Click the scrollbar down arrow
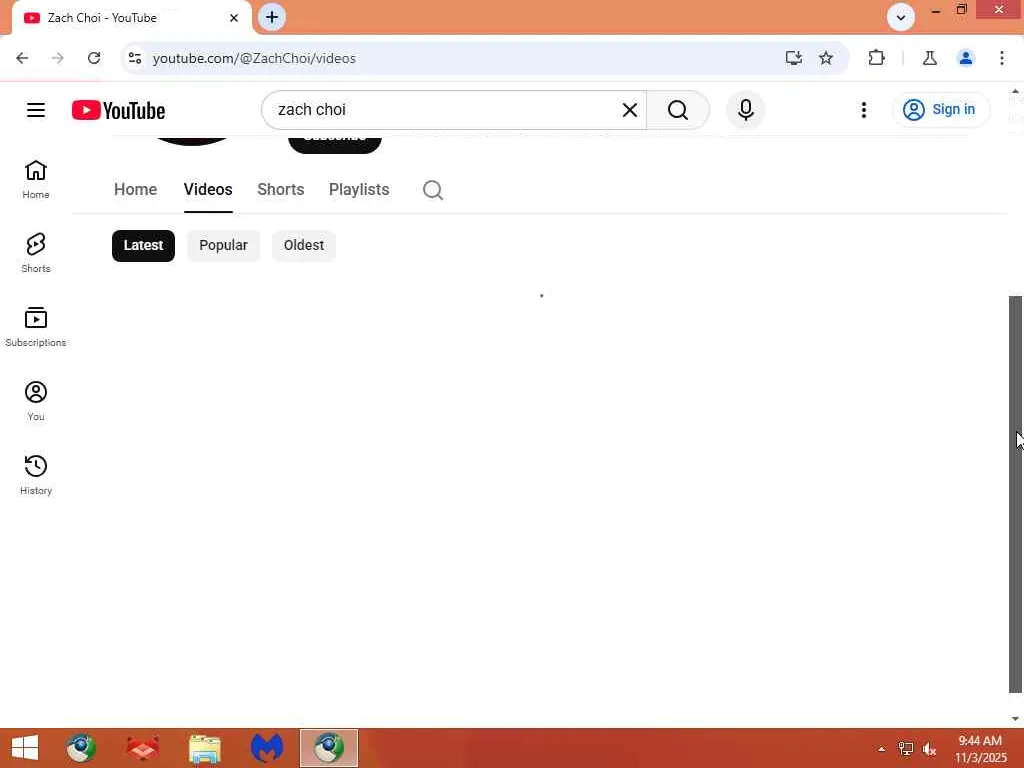The width and height of the screenshot is (1024, 768). [x=1016, y=719]
